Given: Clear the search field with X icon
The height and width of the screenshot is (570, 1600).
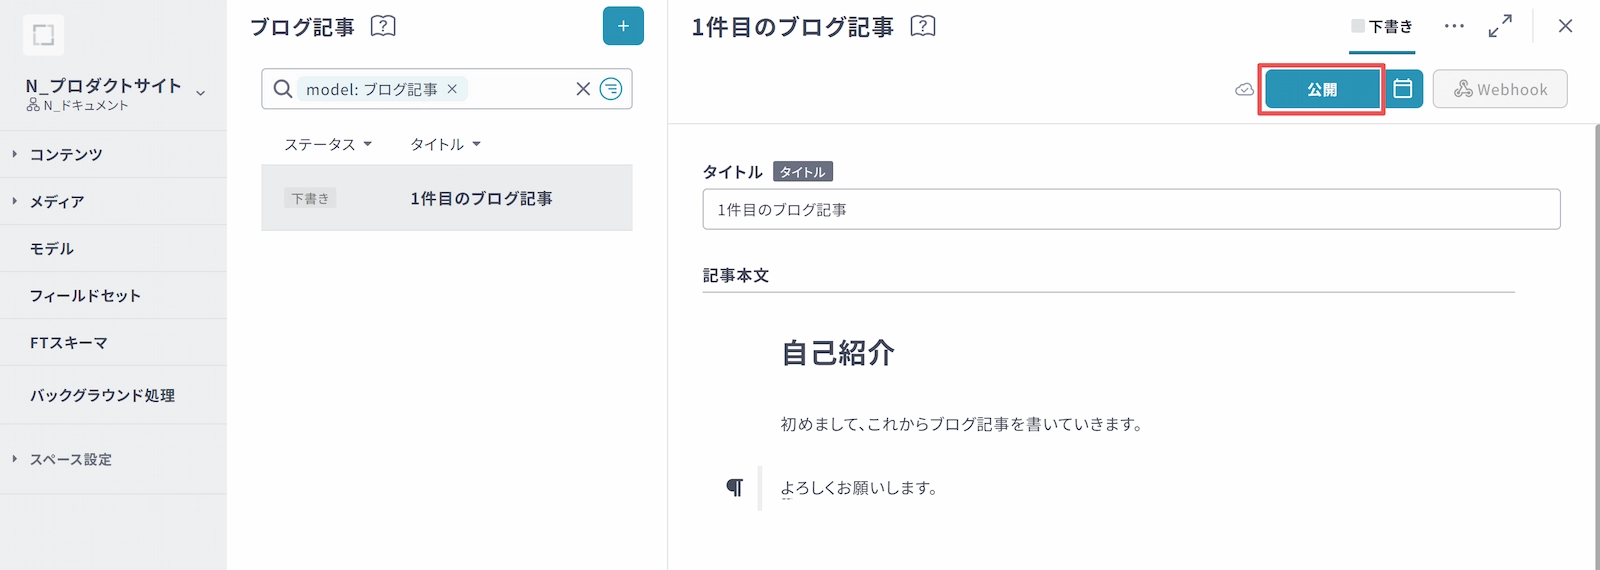Looking at the screenshot, I should click(x=583, y=89).
